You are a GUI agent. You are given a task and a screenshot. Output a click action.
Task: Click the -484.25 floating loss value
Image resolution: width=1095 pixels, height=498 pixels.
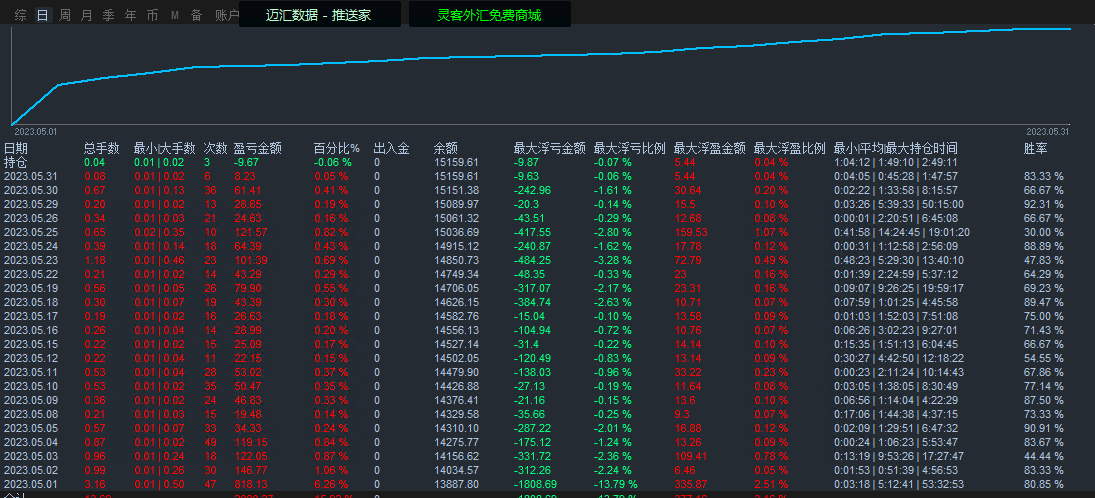(534, 260)
